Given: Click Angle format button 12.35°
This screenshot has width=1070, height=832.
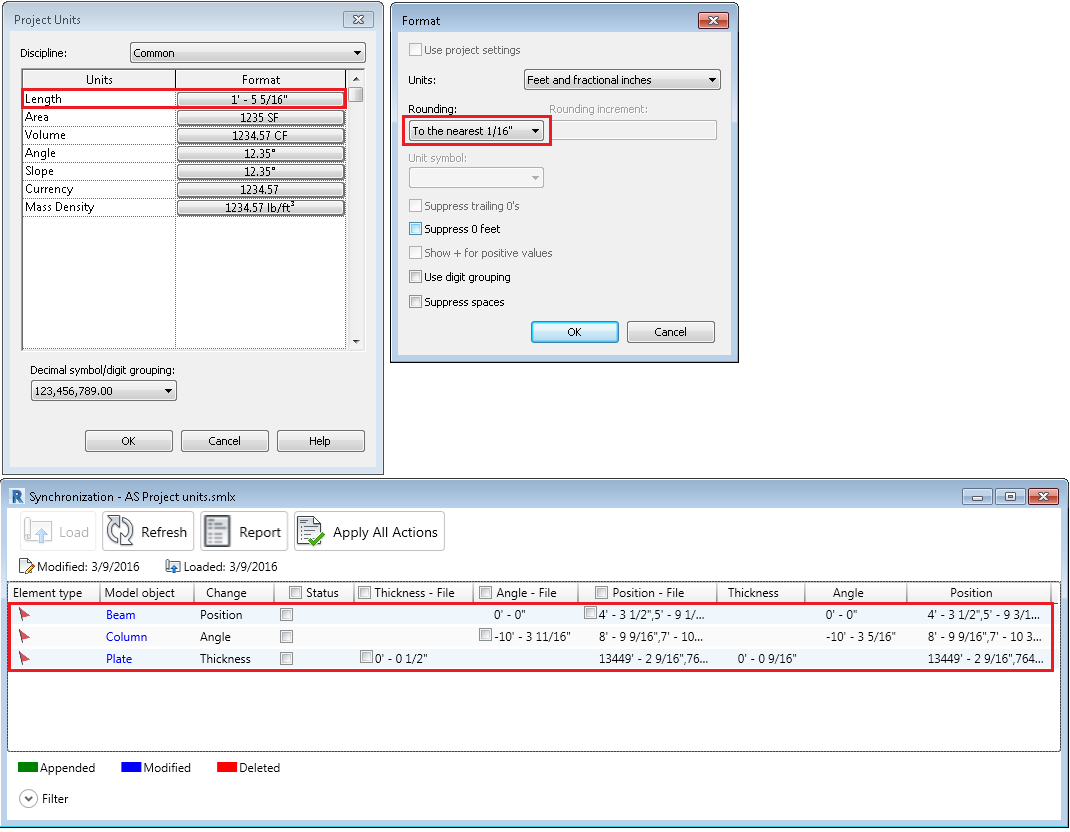Looking at the screenshot, I should pos(260,154).
